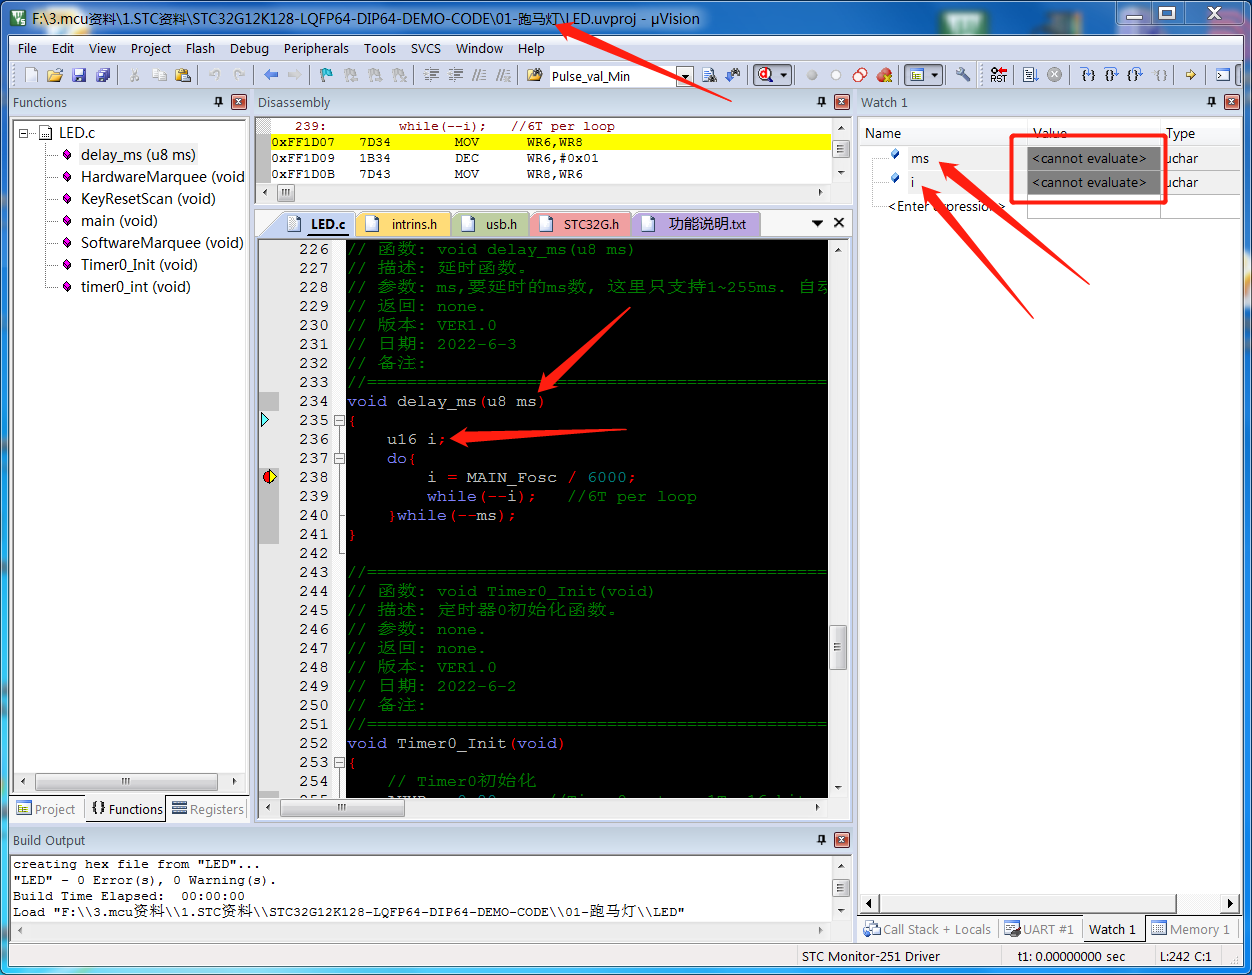This screenshot has width=1252, height=975.
Task: Switch to the usb.h editor tab
Action: click(492, 224)
